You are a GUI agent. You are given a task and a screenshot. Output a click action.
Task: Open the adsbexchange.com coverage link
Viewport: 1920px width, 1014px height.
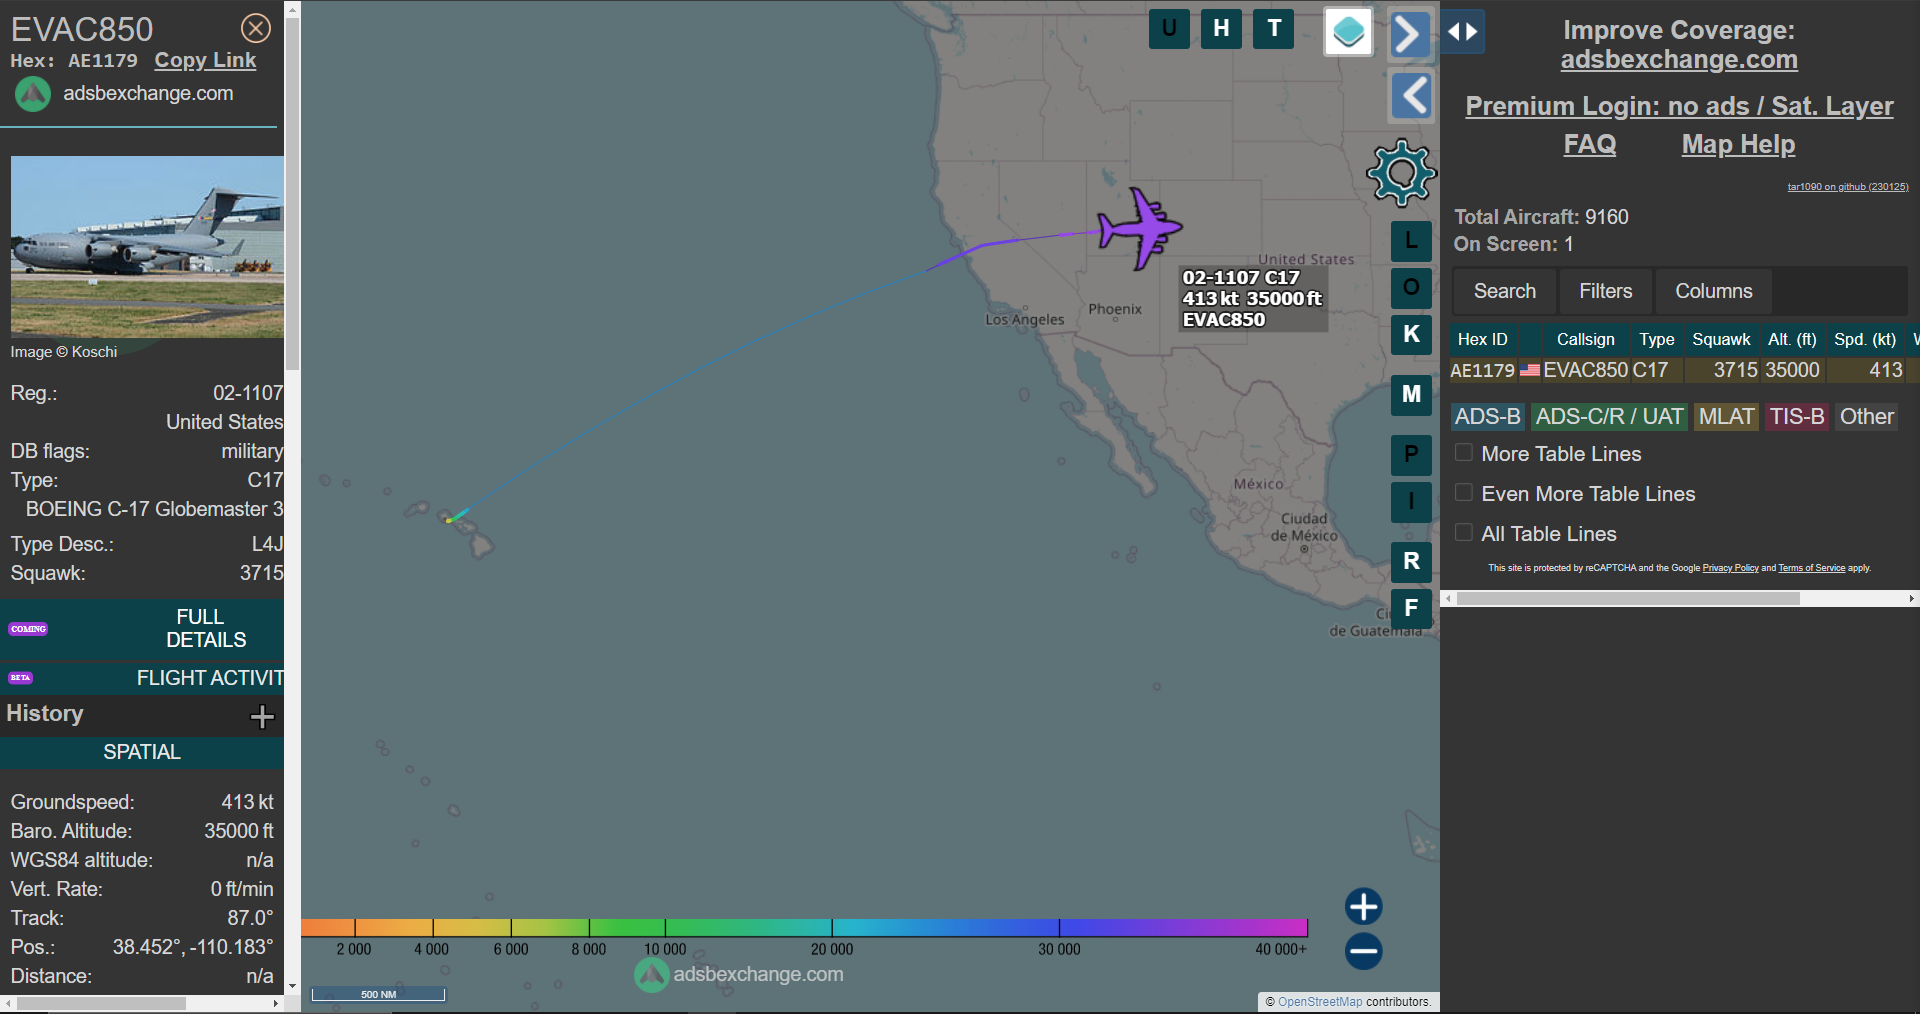click(x=1679, y=60)
